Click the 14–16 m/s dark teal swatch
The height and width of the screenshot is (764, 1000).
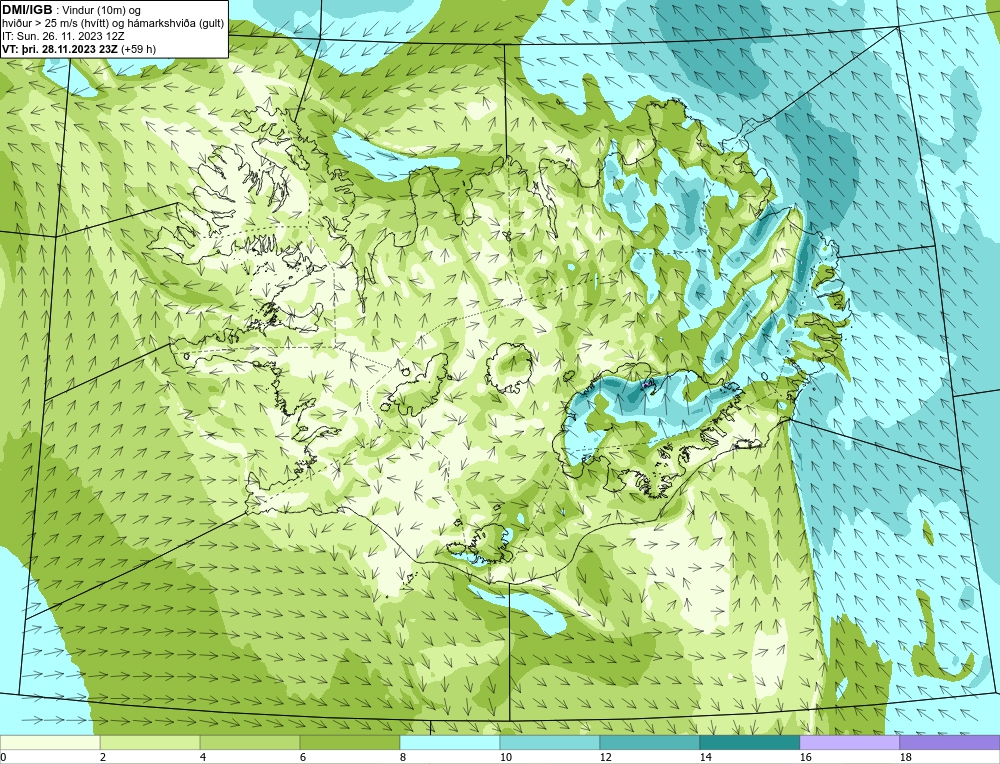[x=750, y=743]
